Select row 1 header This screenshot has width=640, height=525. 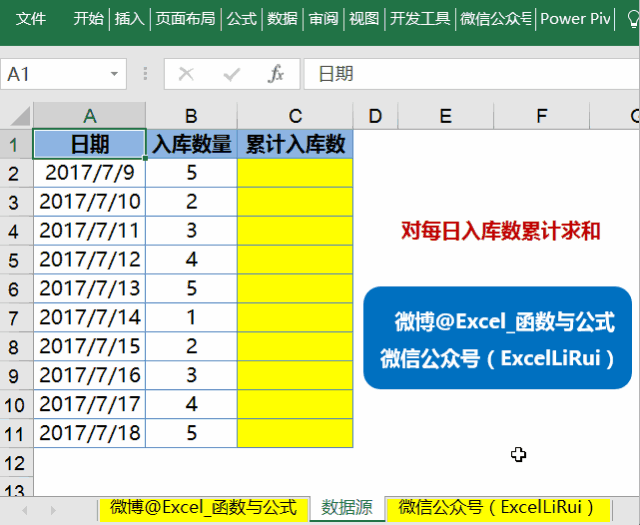16,144
